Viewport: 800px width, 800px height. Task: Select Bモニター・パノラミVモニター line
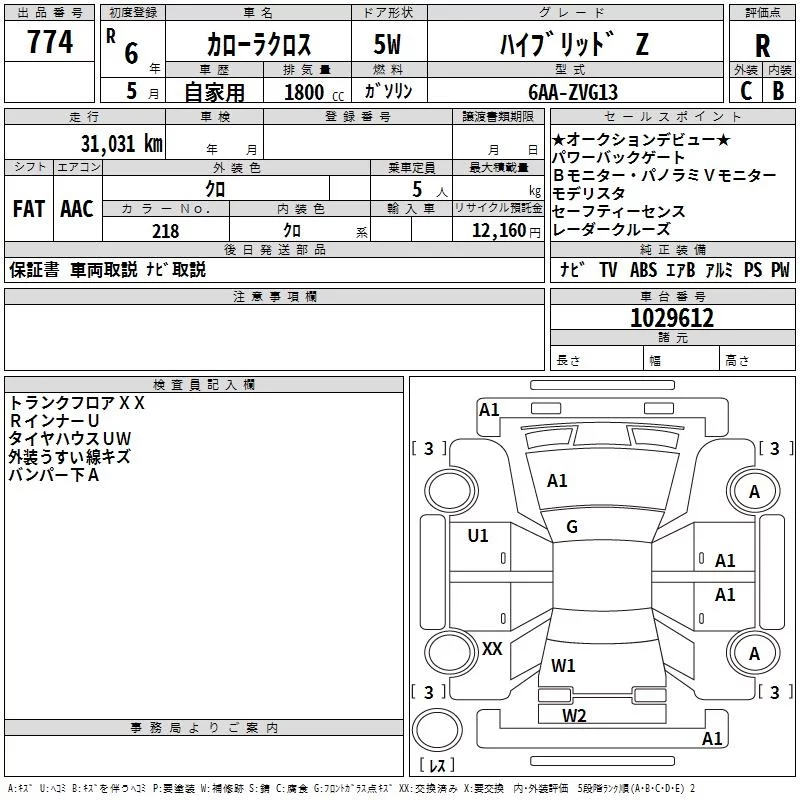tap(664, 175)
